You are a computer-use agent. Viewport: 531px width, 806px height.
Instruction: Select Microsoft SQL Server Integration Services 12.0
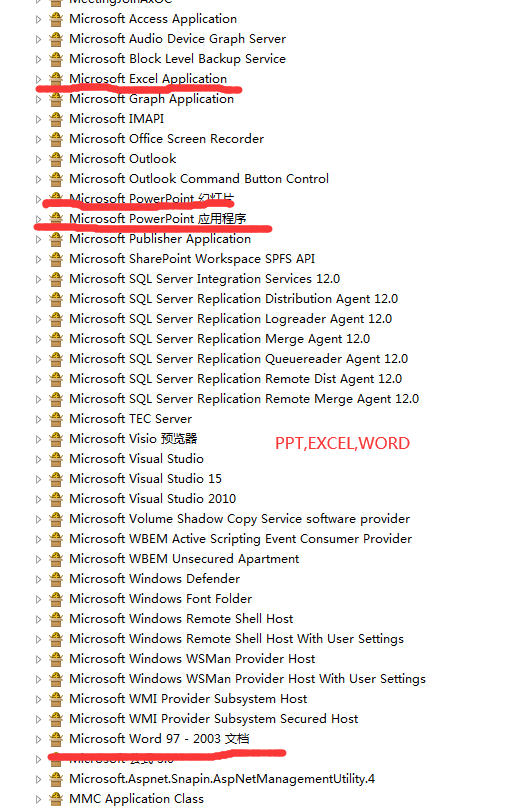pyautogui.click(x=205, y=279)
